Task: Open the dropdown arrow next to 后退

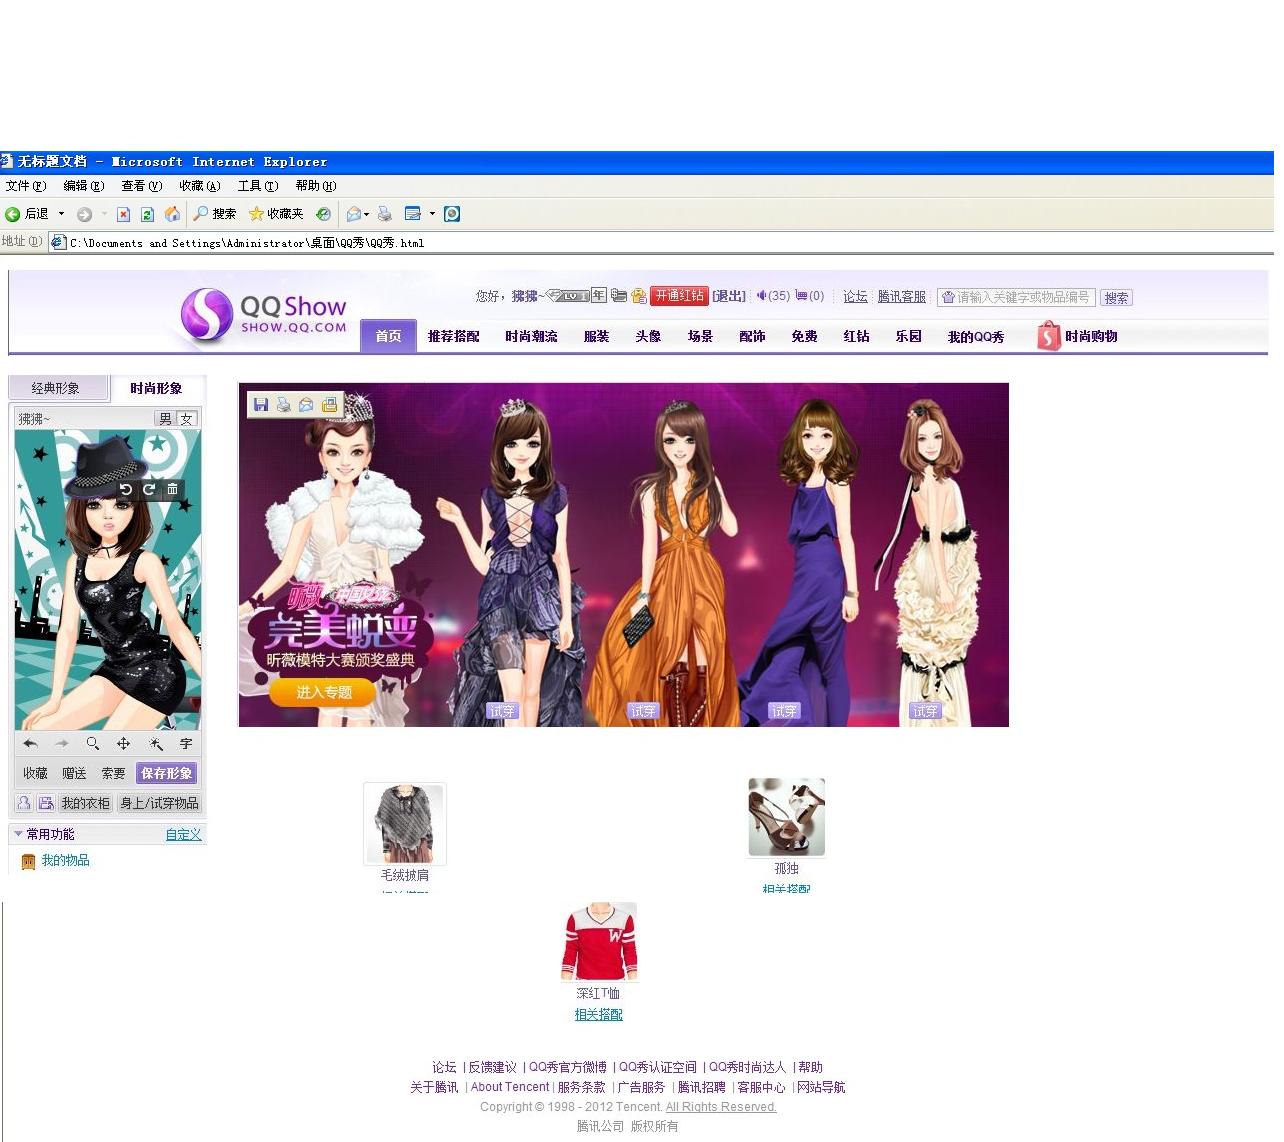Action: tap(61, 214)
